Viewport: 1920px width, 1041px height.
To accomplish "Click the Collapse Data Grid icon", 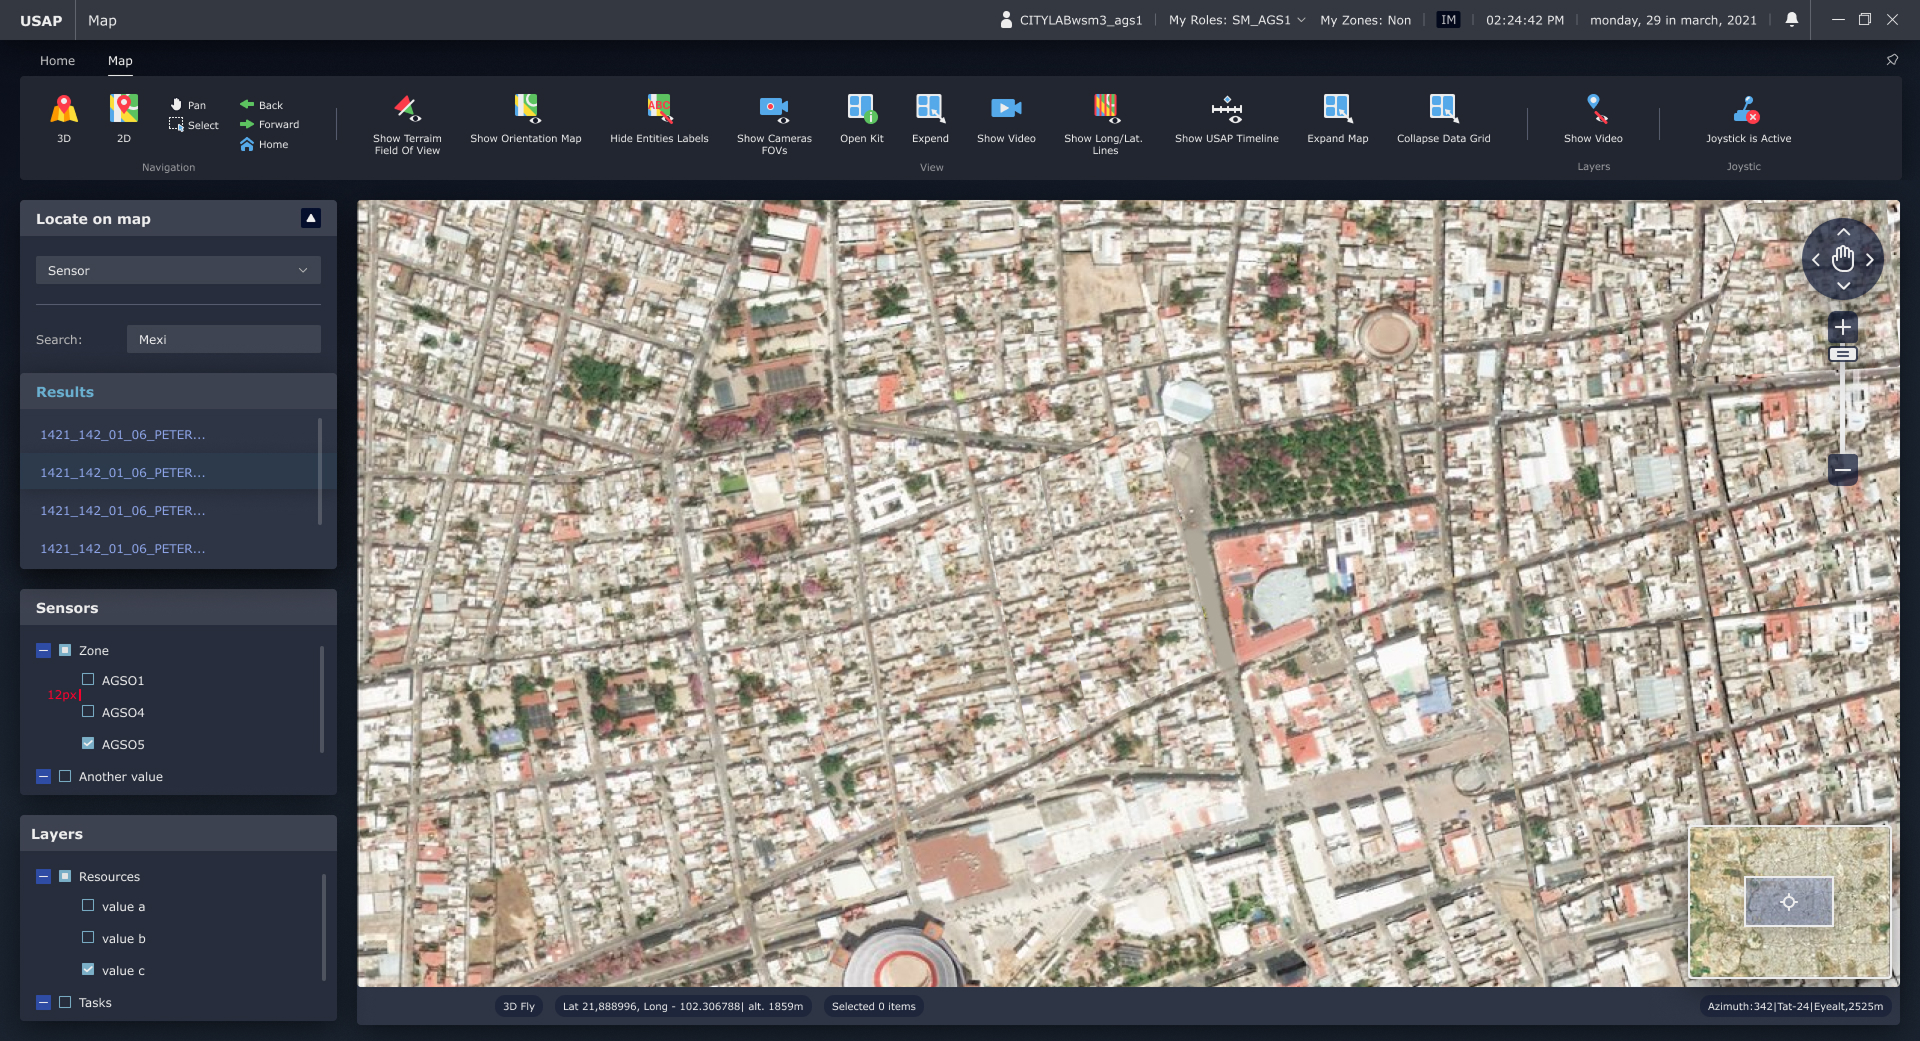I will point(1443,109).
